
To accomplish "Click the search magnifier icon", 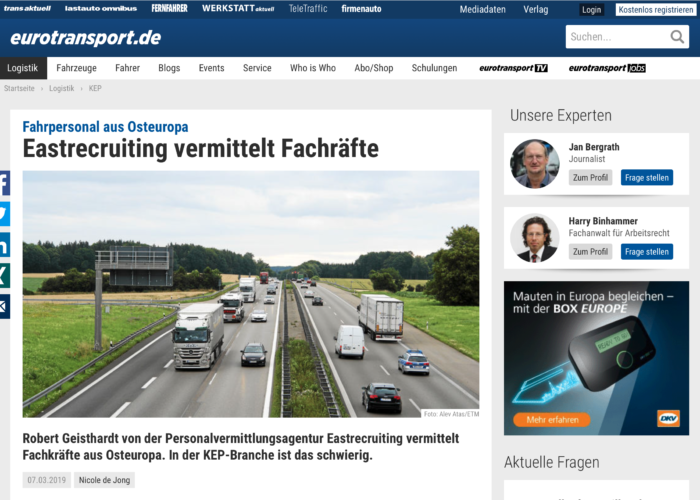I will (677, 37).
